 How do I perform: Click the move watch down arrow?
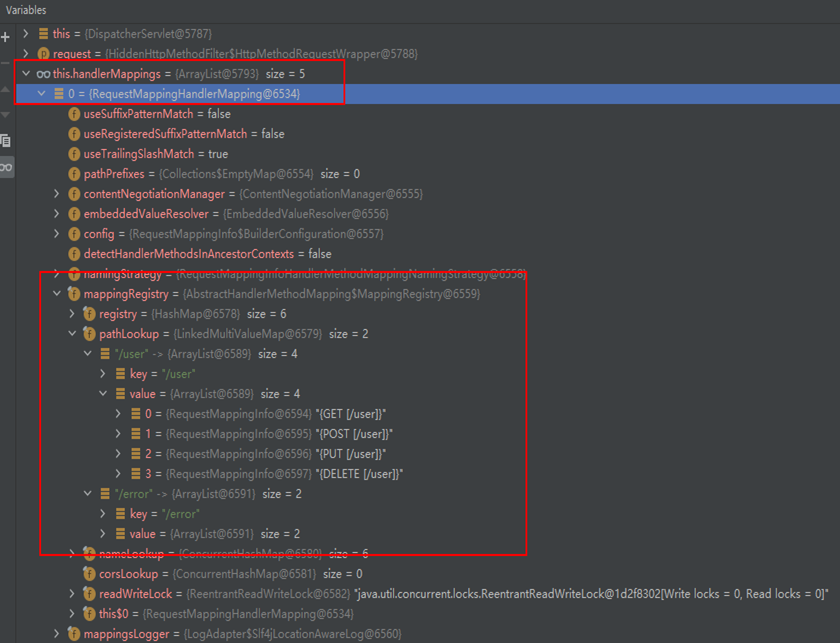coord(5,115)
